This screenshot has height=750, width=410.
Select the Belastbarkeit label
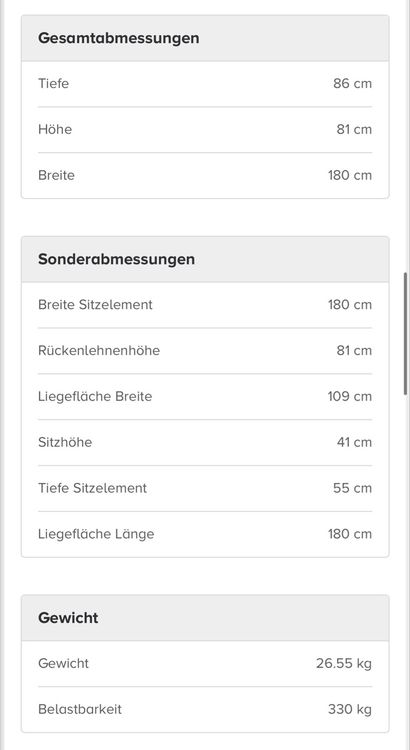pyautogui.click(x=80, y=709)
